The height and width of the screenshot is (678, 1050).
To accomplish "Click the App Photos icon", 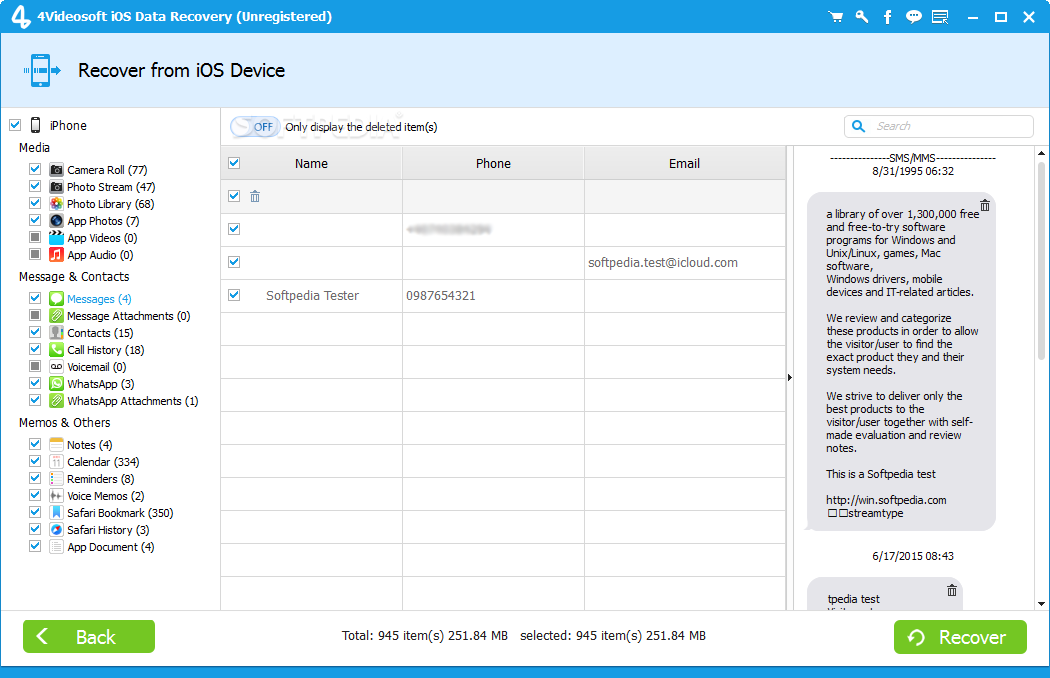I will point(57,220).
